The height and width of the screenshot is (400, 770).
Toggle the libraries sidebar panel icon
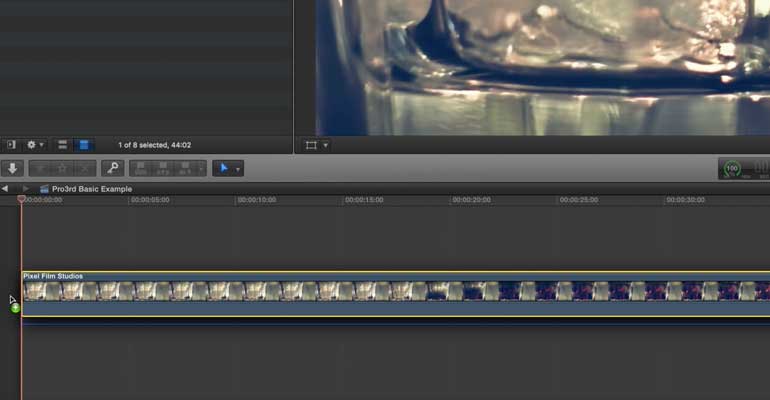[11, 145]
